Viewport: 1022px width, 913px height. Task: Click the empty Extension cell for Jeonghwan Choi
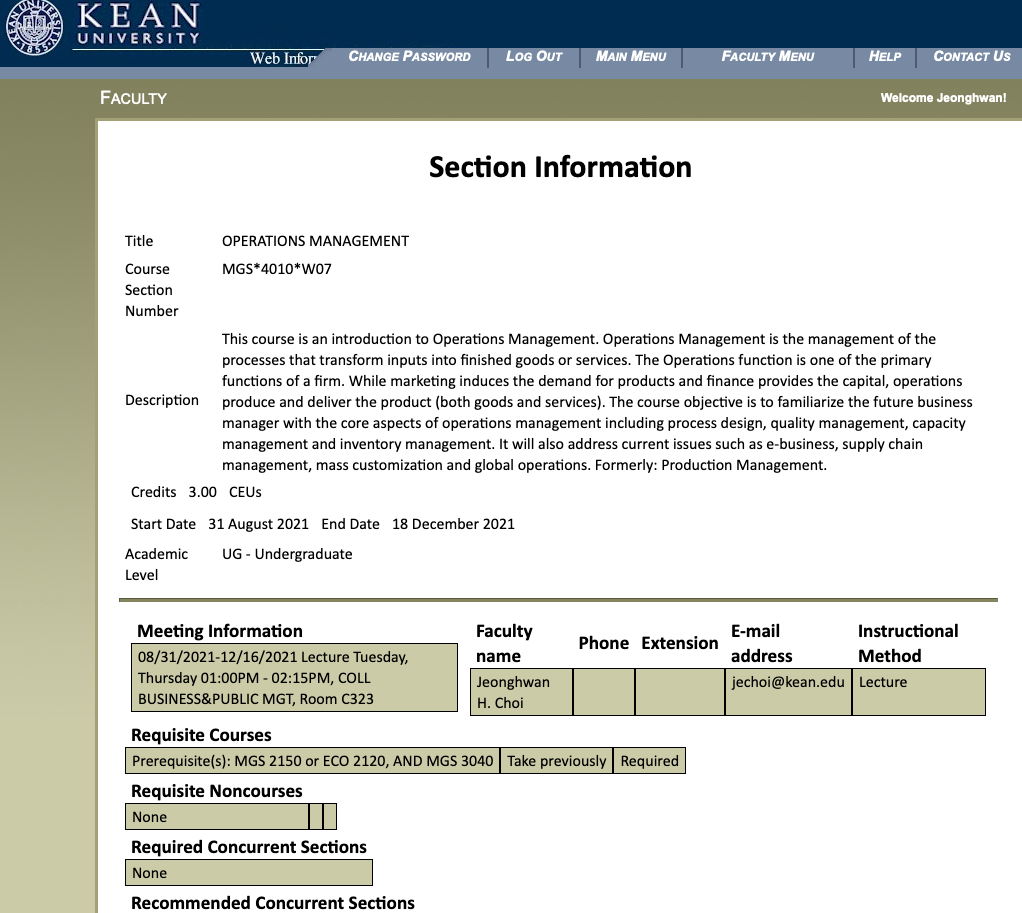(680, 692)
